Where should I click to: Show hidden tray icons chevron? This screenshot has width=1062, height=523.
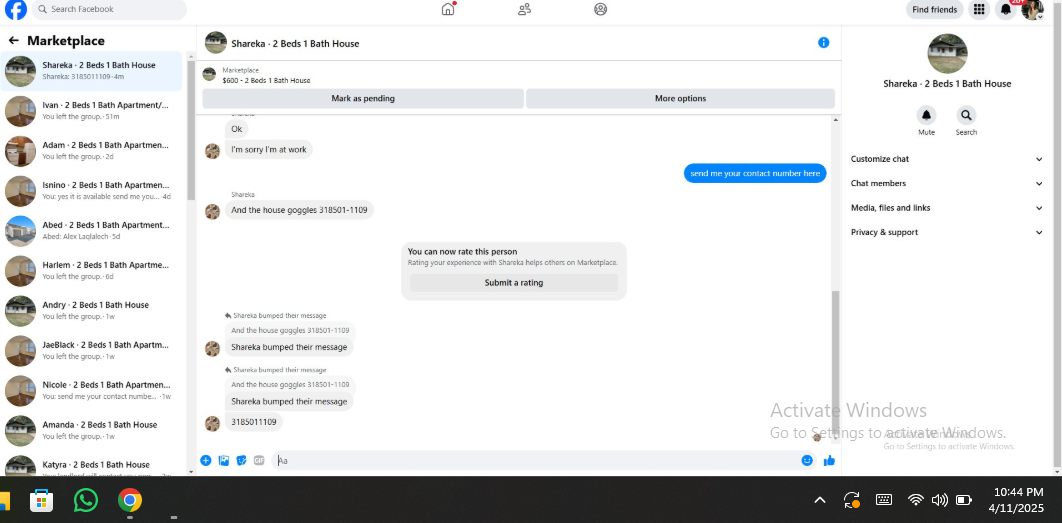click(x=820, y=501)
